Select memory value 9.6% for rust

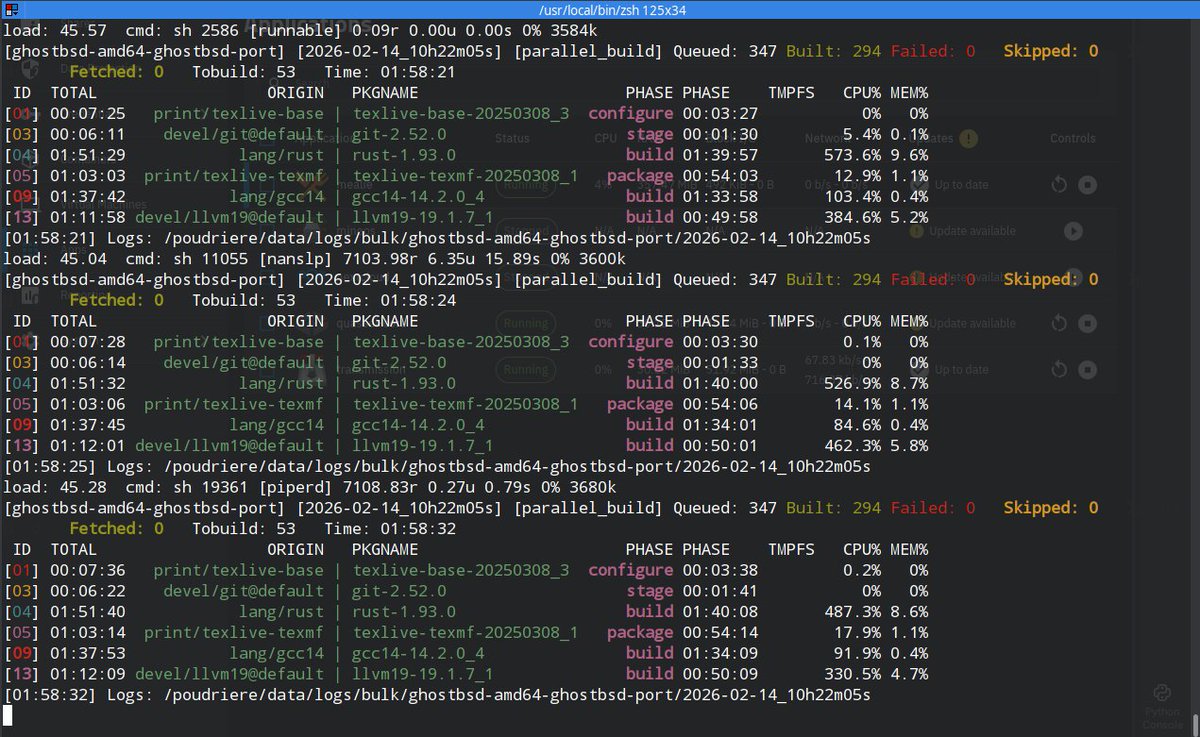coord(911,155)
